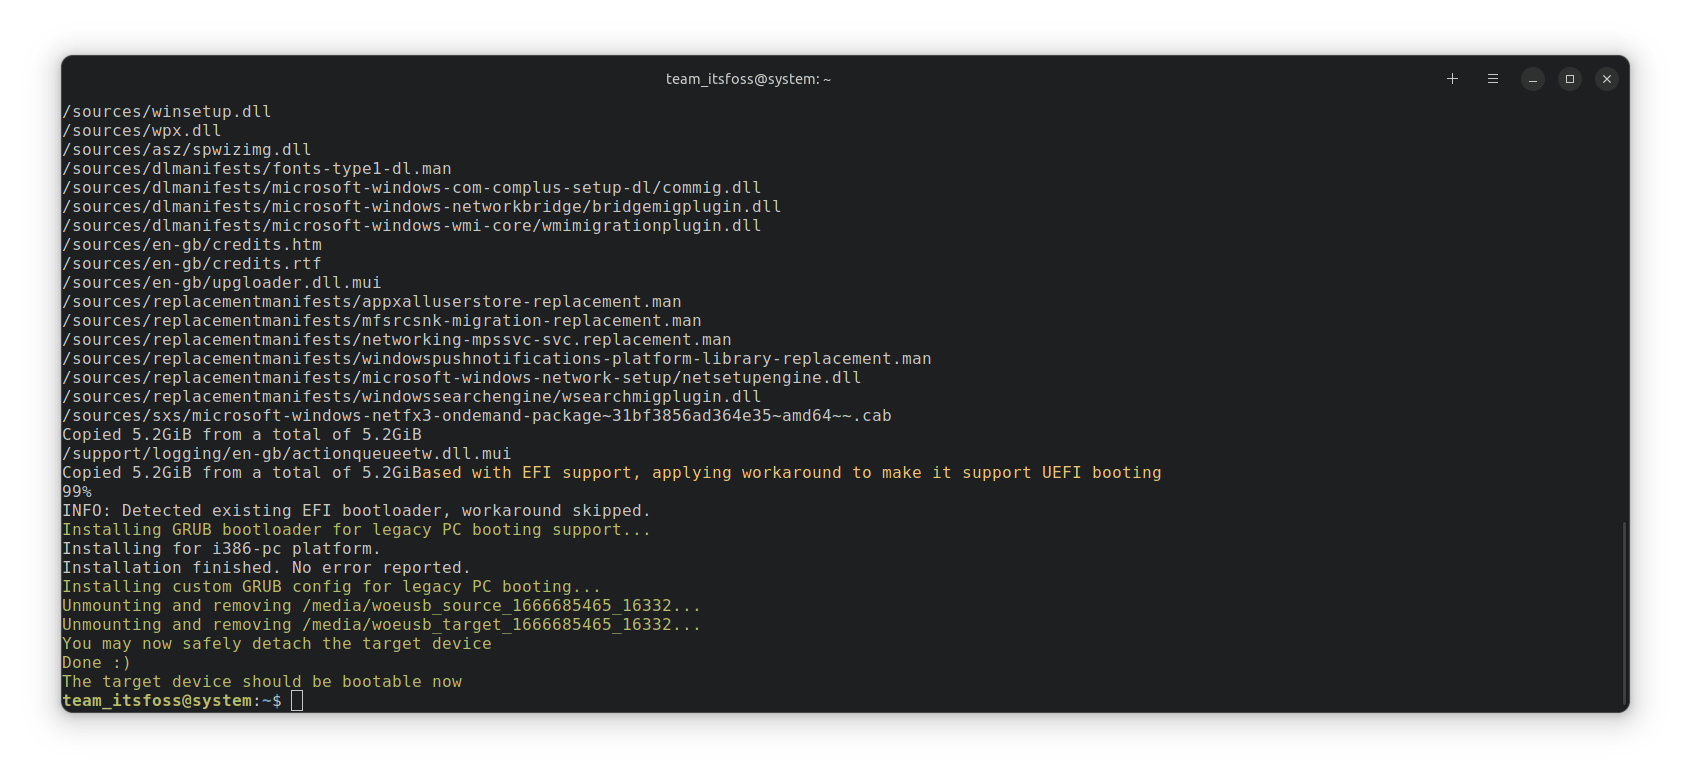1691x780 pixels.
Task: Click the "99%" progress line
Action: tap(77, 492)
